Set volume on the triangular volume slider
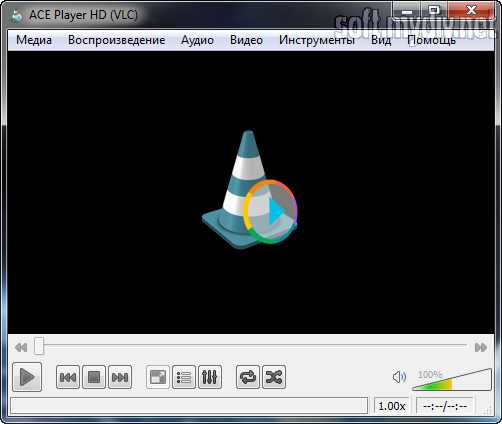Image resolution: width=502 pixels, height=424 pixels. (452, 379)
